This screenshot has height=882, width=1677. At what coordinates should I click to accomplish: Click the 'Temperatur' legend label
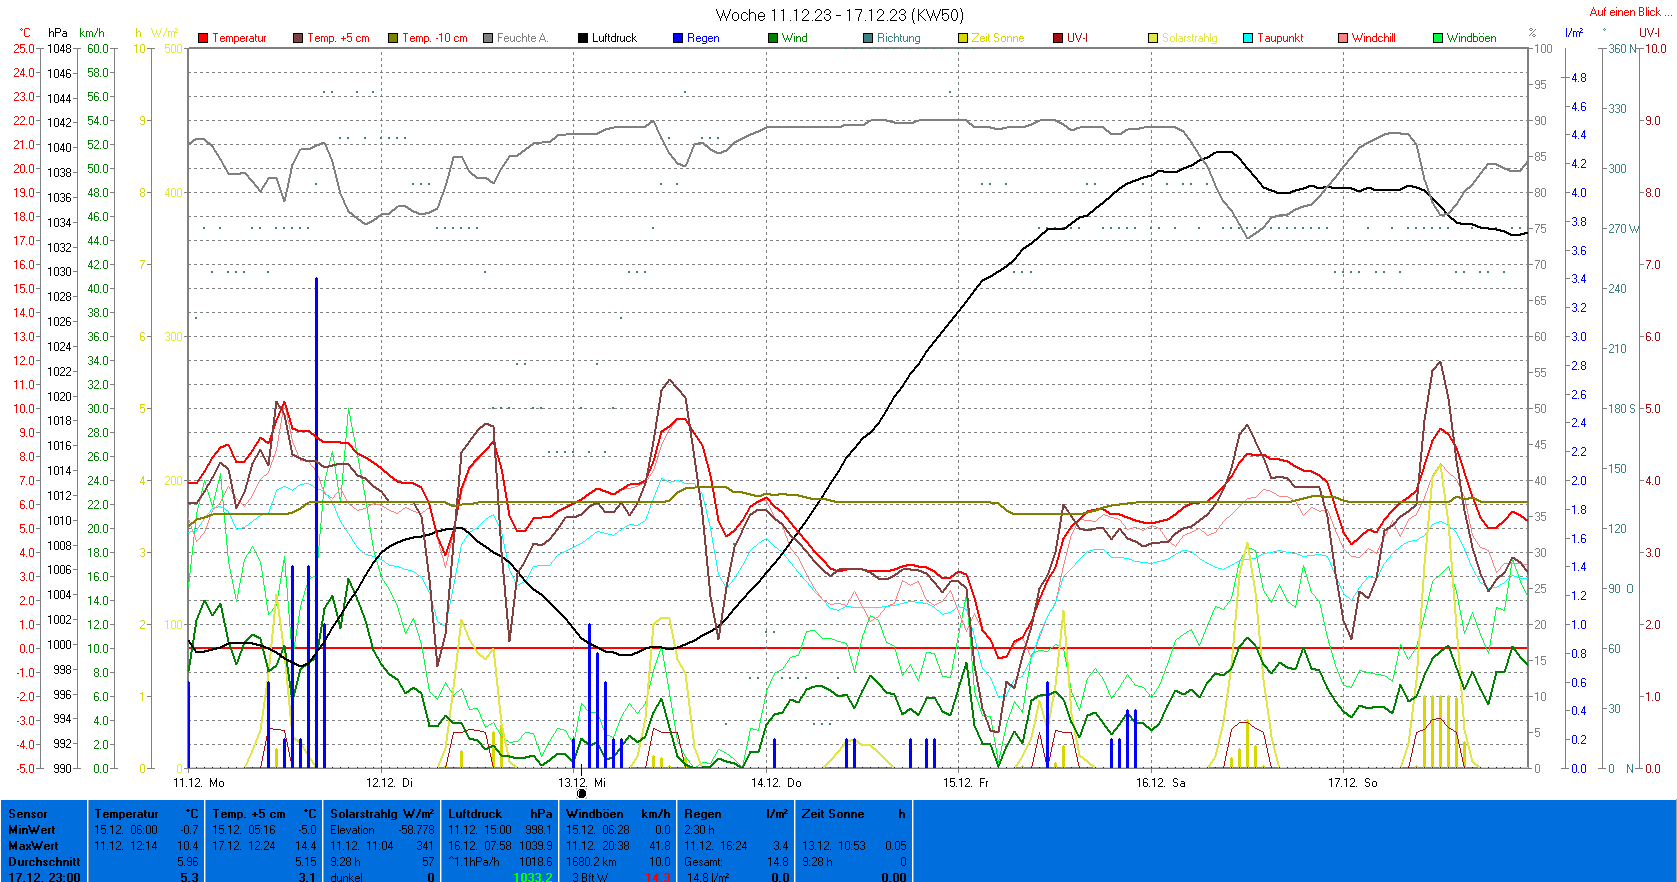point(239,38)
